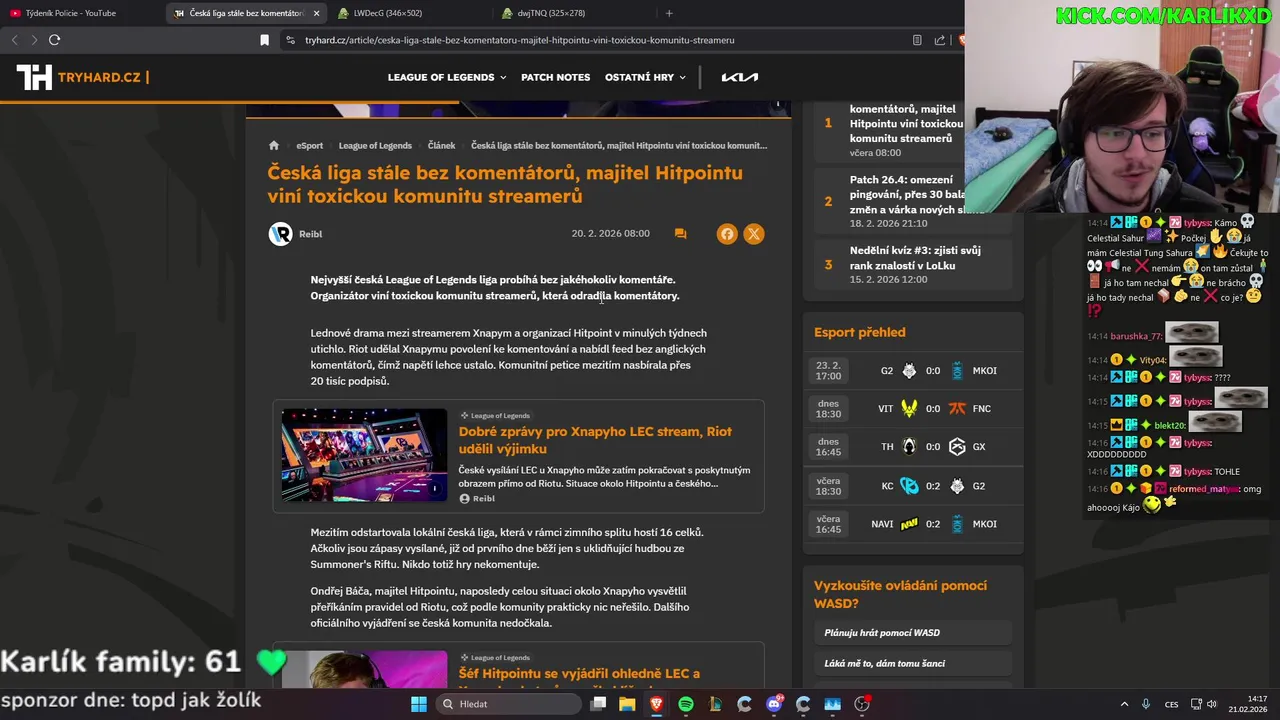Screen dimensions: 1280x720
Task: Open the article comments bubble icon
Action: (x=680, y=234)
